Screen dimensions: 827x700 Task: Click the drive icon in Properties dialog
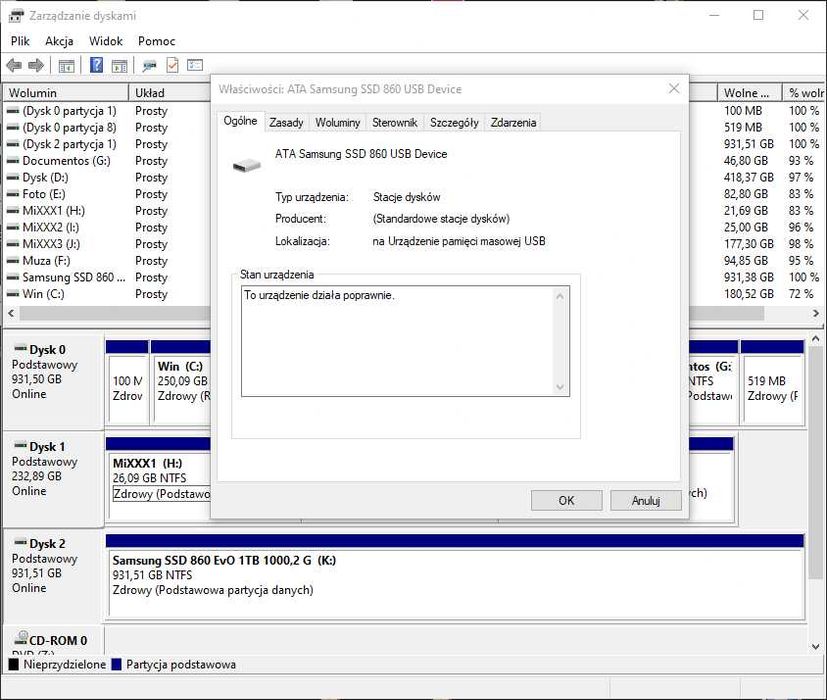click(x=247, y=166)
